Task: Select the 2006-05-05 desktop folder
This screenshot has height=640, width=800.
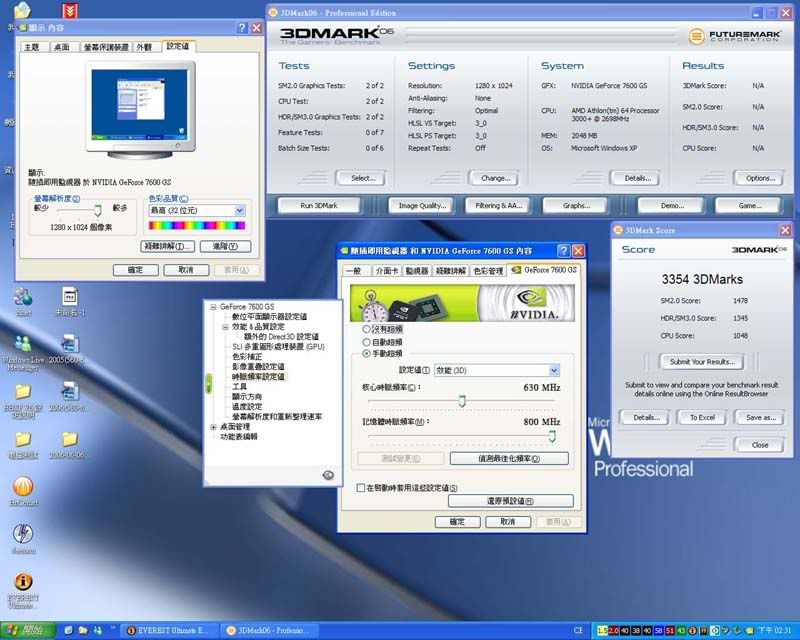Action: pyautogui.click(x=68, y=445)
